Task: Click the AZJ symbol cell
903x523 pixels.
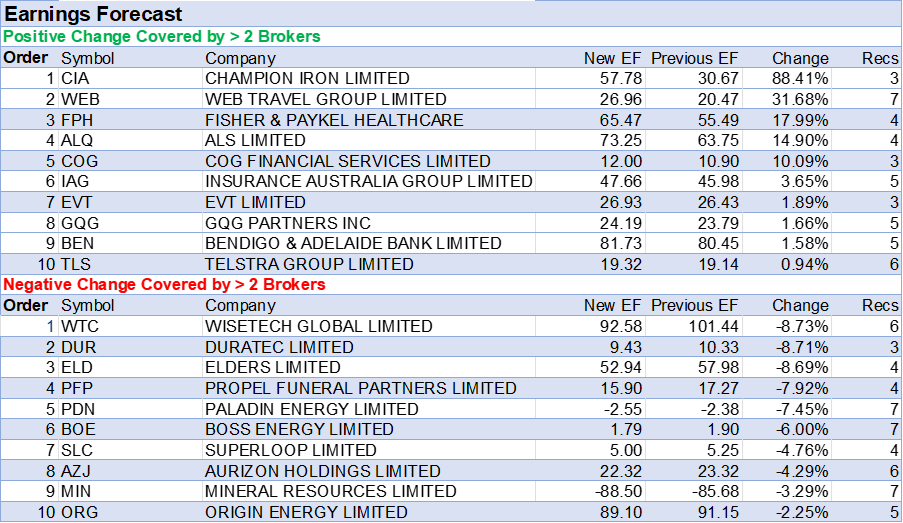Action: pyautogui.click(x=78, y=471)
